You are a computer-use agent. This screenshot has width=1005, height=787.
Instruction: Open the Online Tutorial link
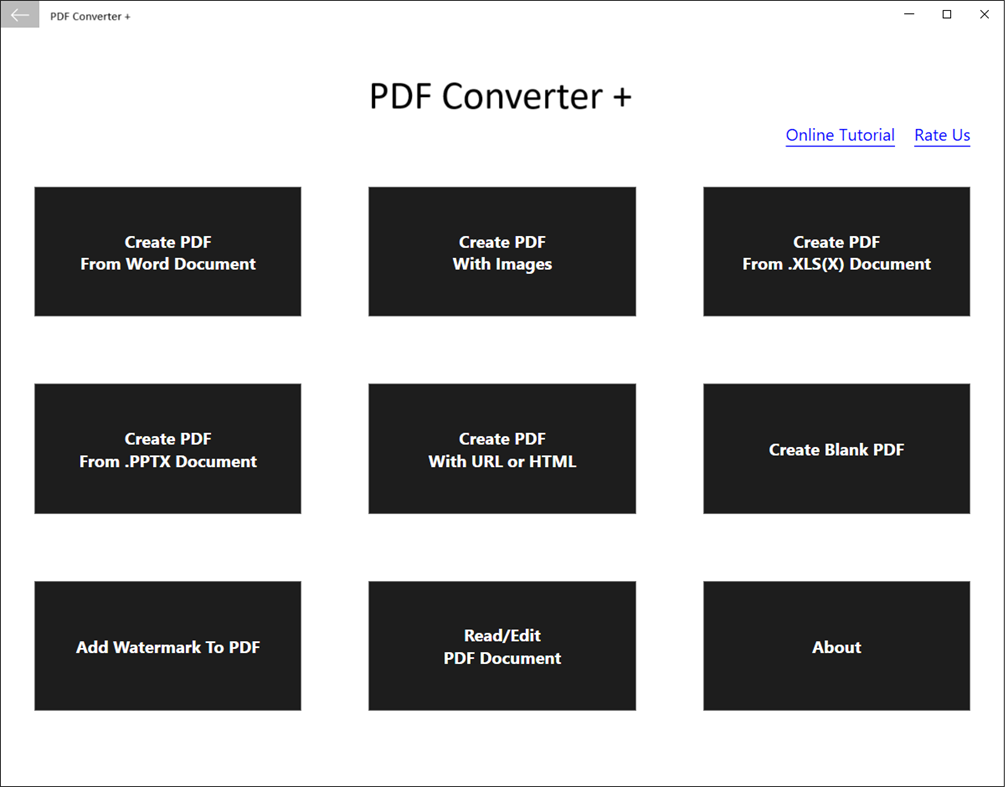pyautogui.click(x=840, y=135)
